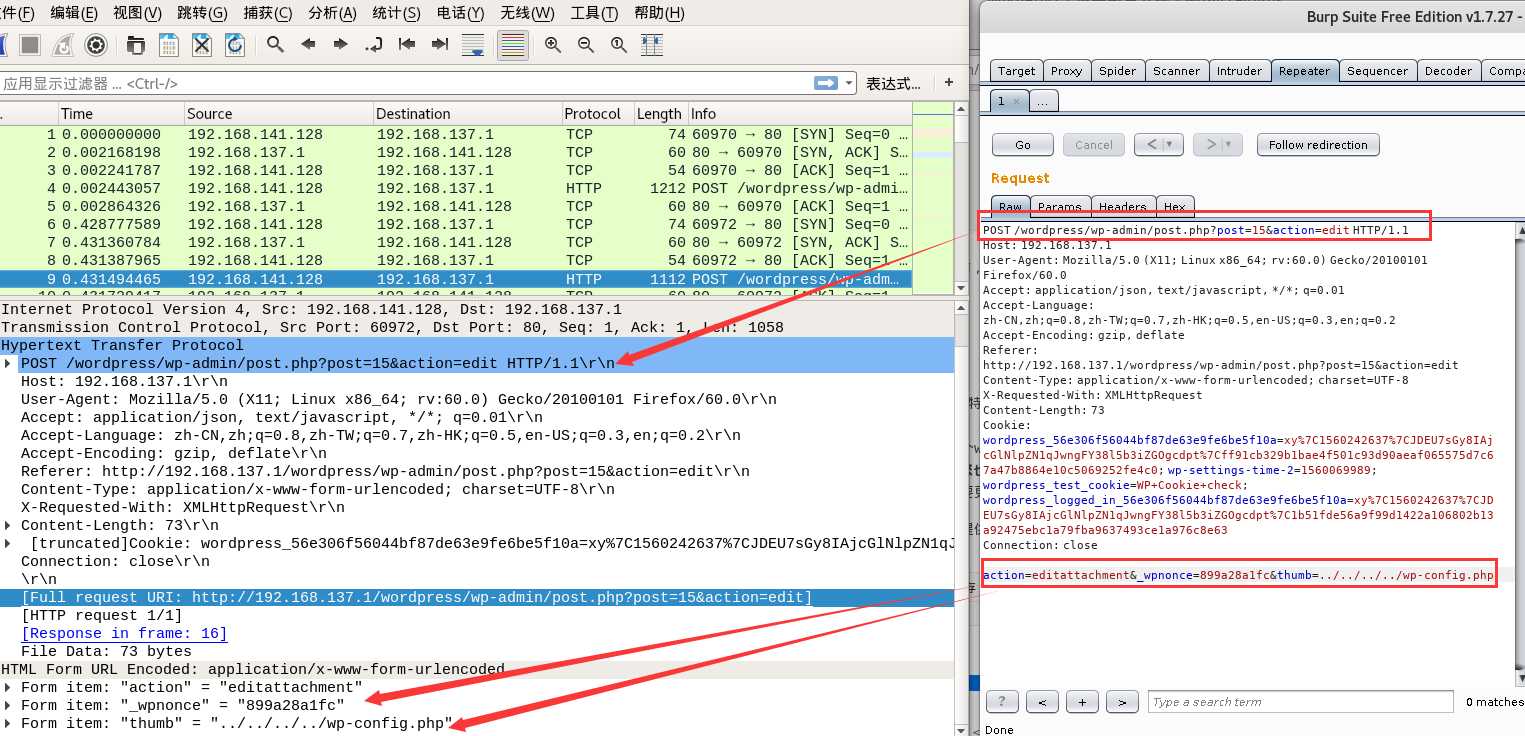Image resolution: width=1525 pixels, height=736 pixels.
Task: Open previous request history dropdown
Action: coord(1171,145)
